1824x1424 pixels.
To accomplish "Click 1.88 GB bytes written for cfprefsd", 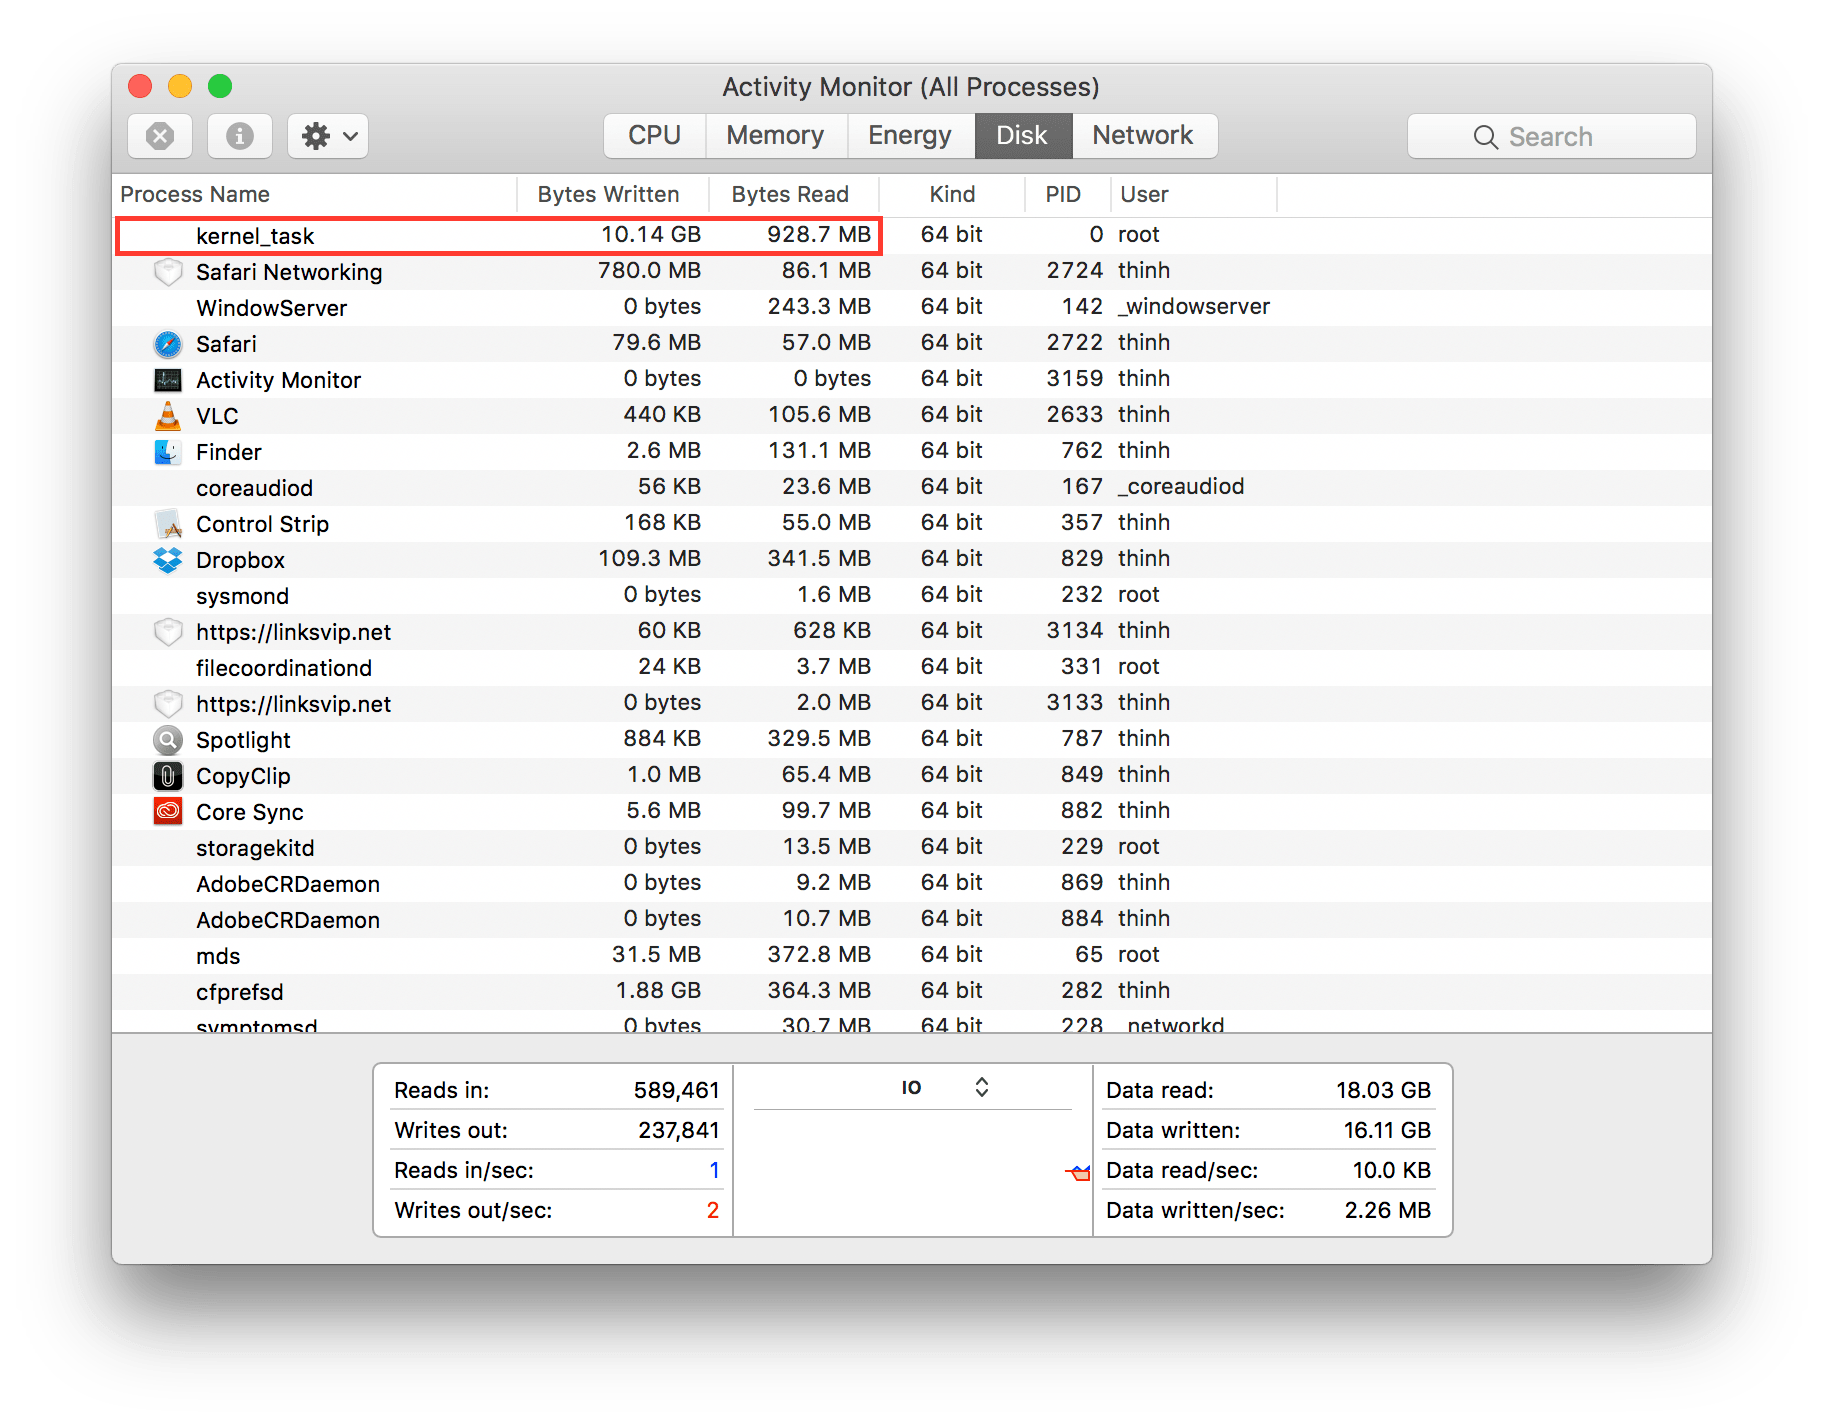I will click(658, 990).
